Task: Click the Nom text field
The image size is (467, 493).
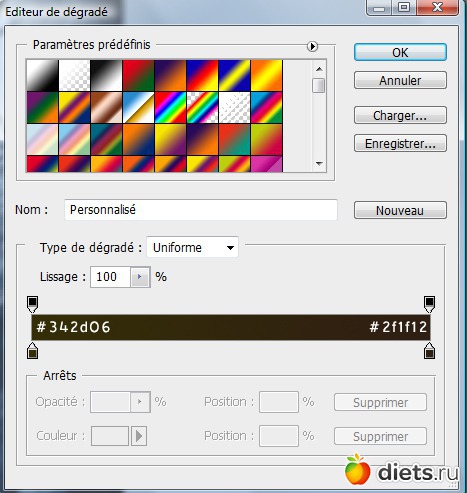Action: [201, 210]
